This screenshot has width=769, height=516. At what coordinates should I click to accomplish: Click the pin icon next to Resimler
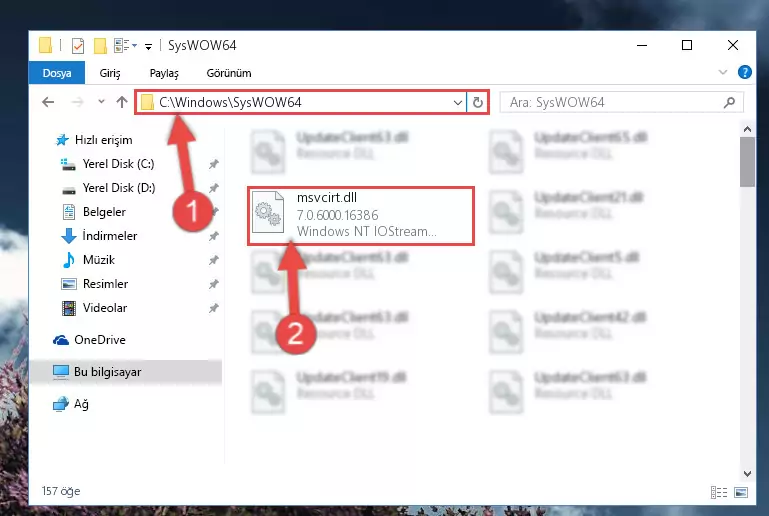(x=213, y=284)
